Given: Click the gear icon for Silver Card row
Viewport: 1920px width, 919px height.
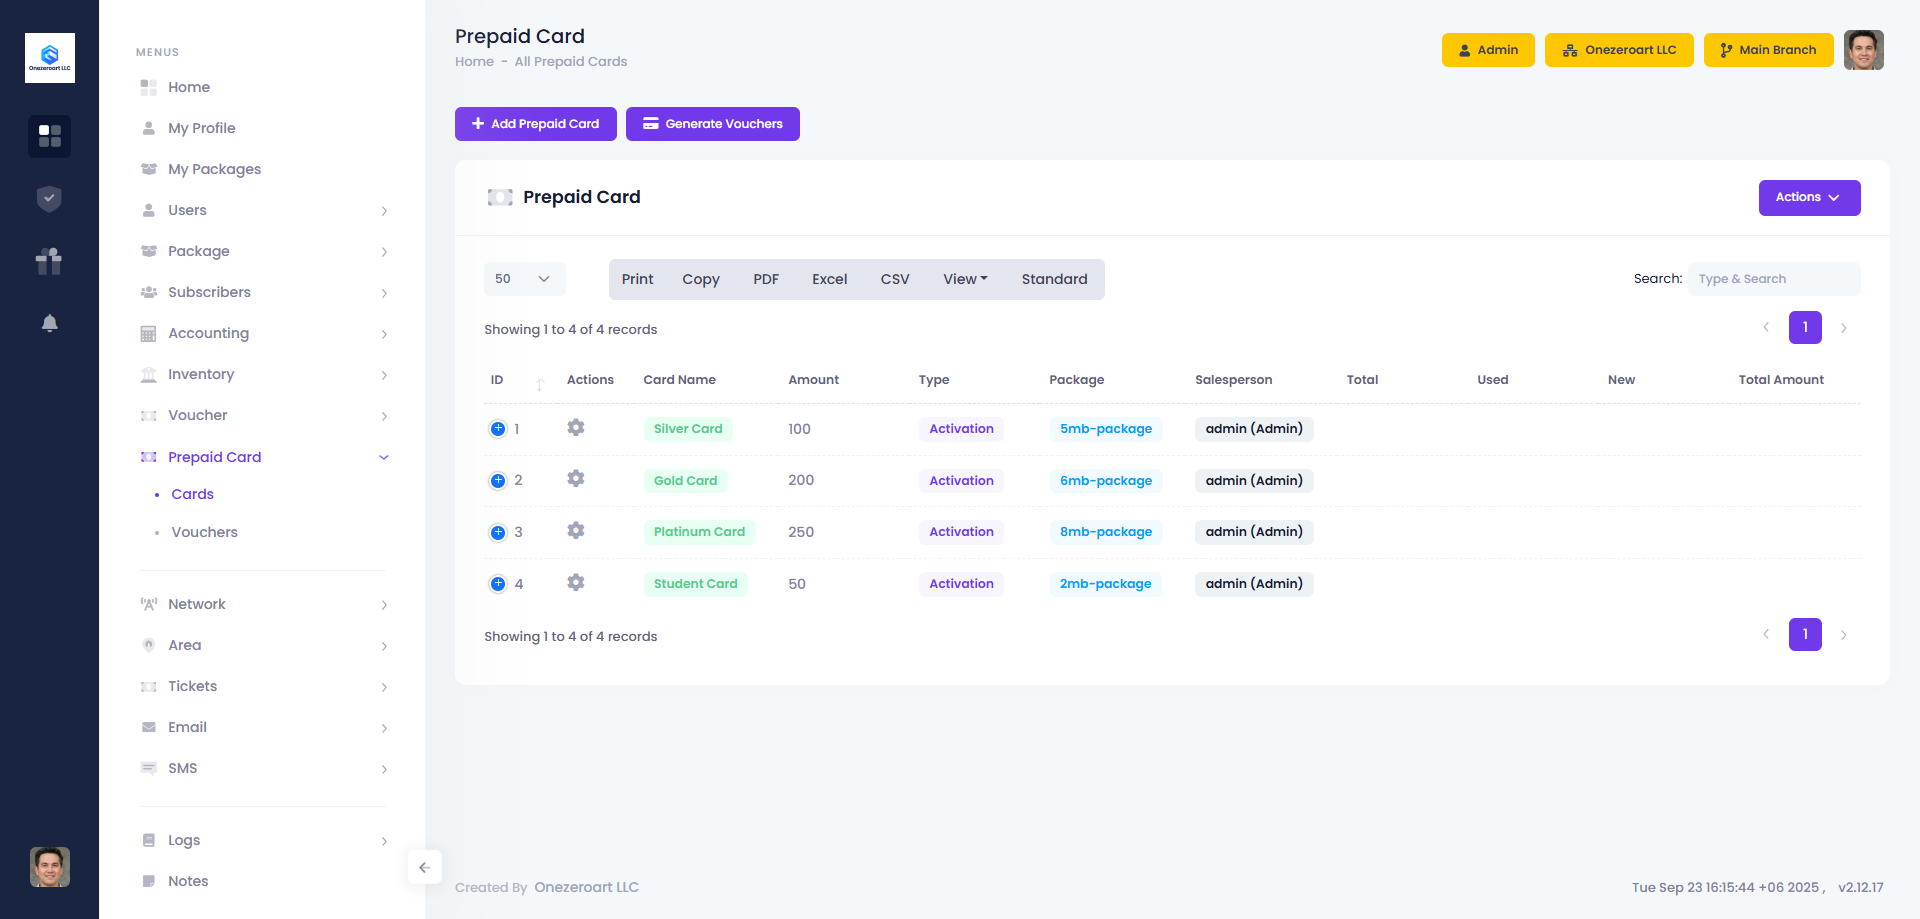Looking at the screenshot, I should pyautogui.click(x=575, y=428).
